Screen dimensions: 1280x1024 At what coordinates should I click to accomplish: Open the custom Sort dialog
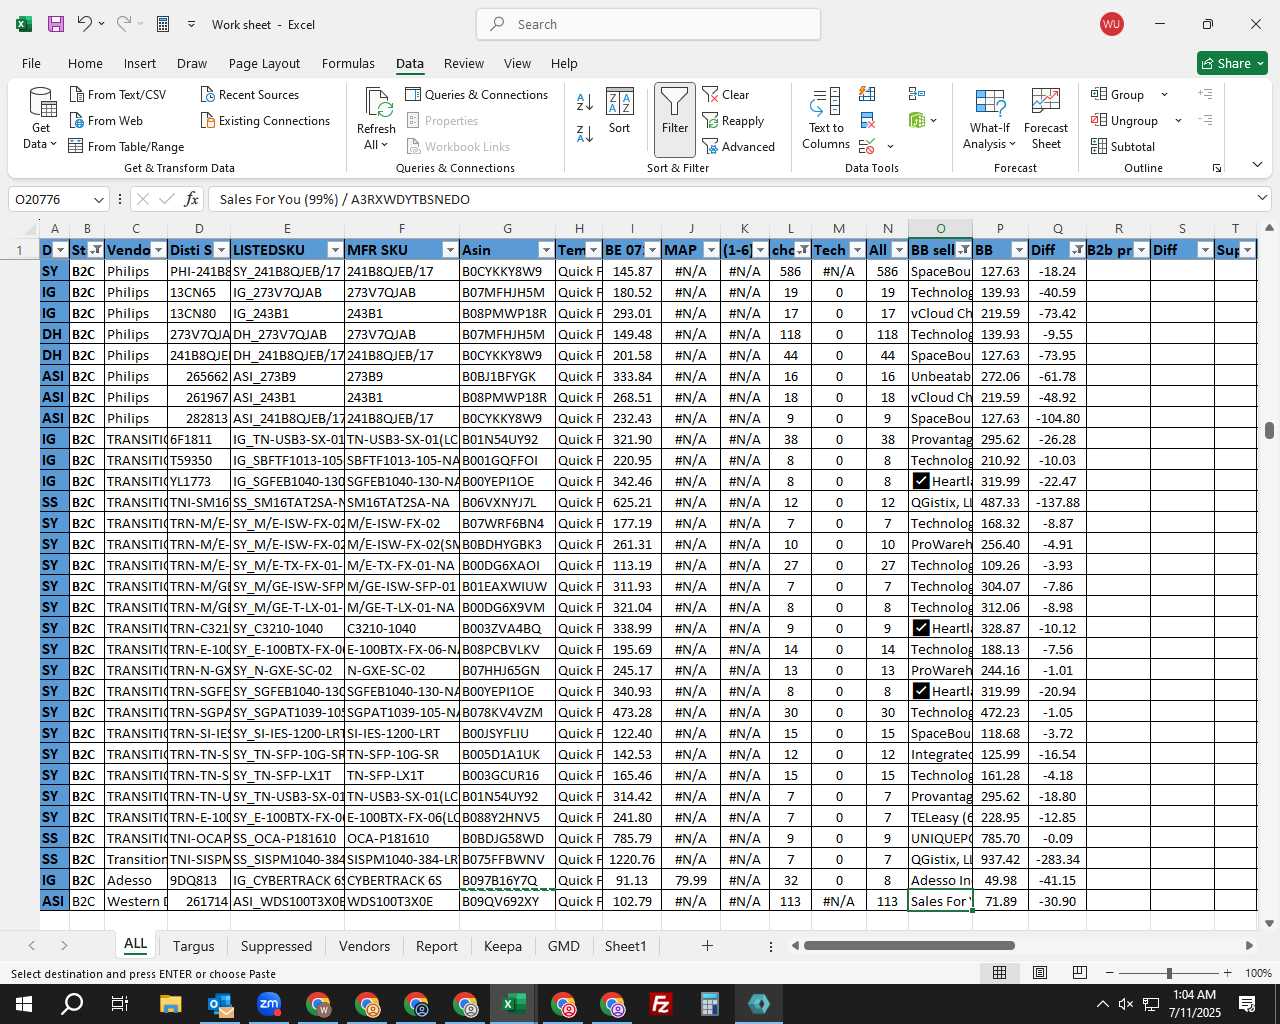click(x=620, y=111)
